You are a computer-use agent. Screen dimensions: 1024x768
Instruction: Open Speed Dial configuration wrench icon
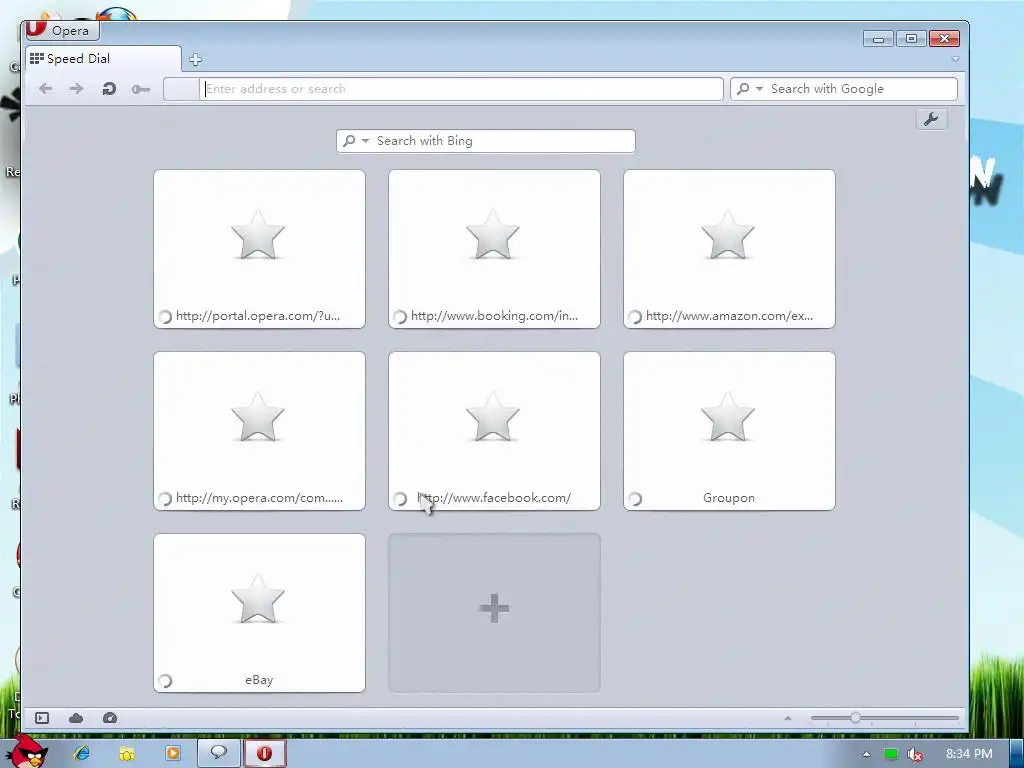(x=931, y=120)
